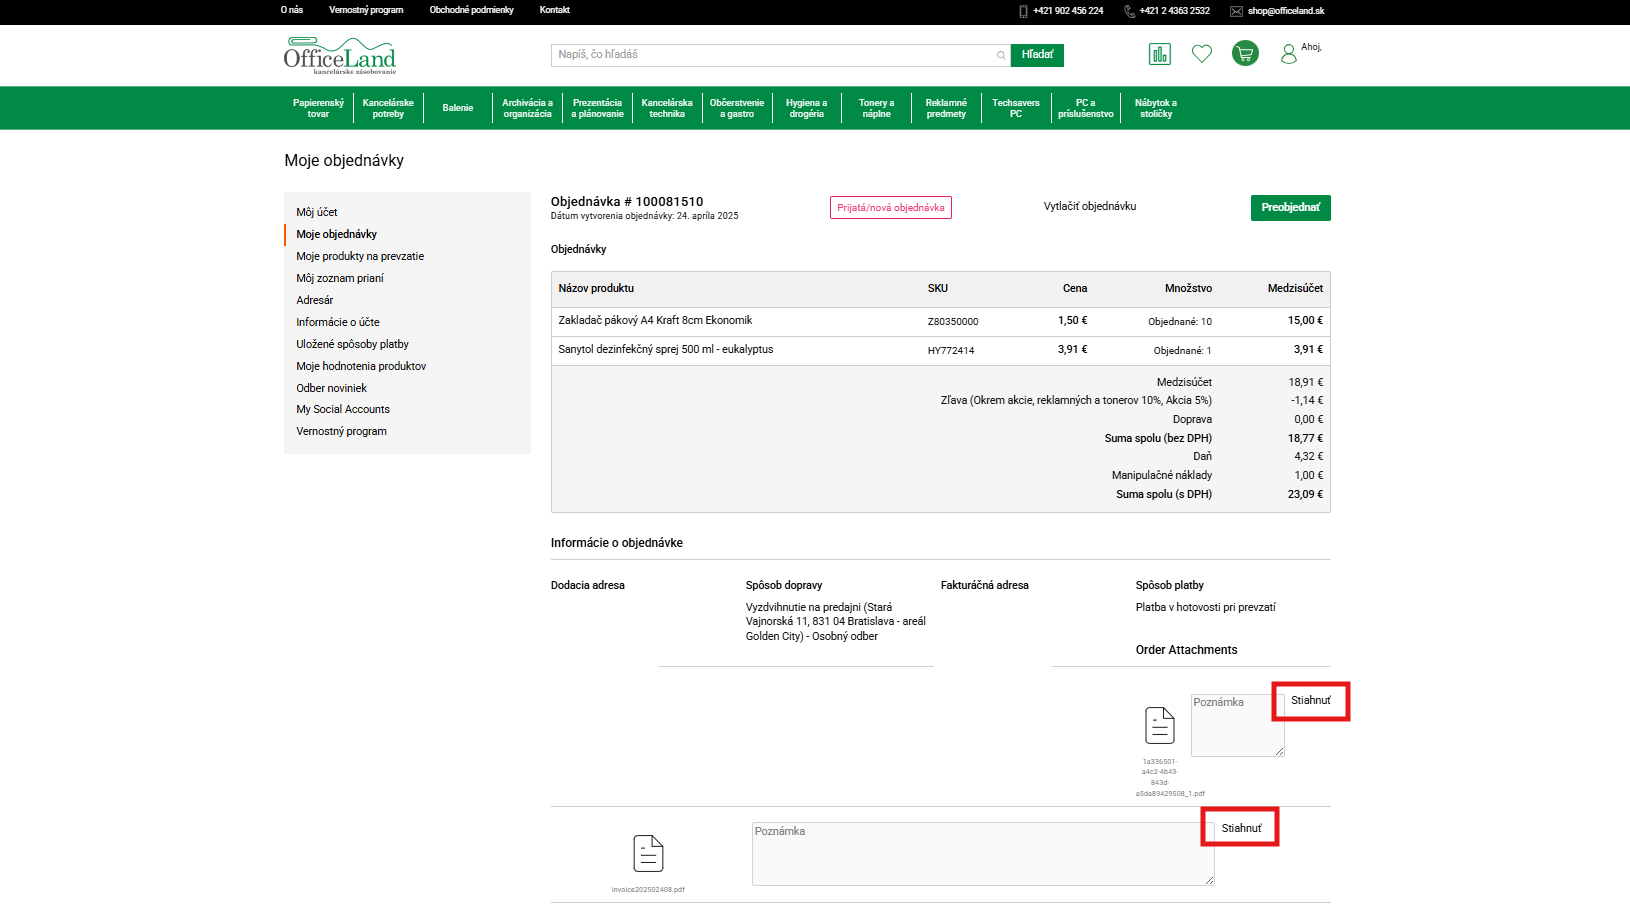Viewport: 1630px width, 917px height.
Task: Open Informácie o účte
Action: click(338, 322)
